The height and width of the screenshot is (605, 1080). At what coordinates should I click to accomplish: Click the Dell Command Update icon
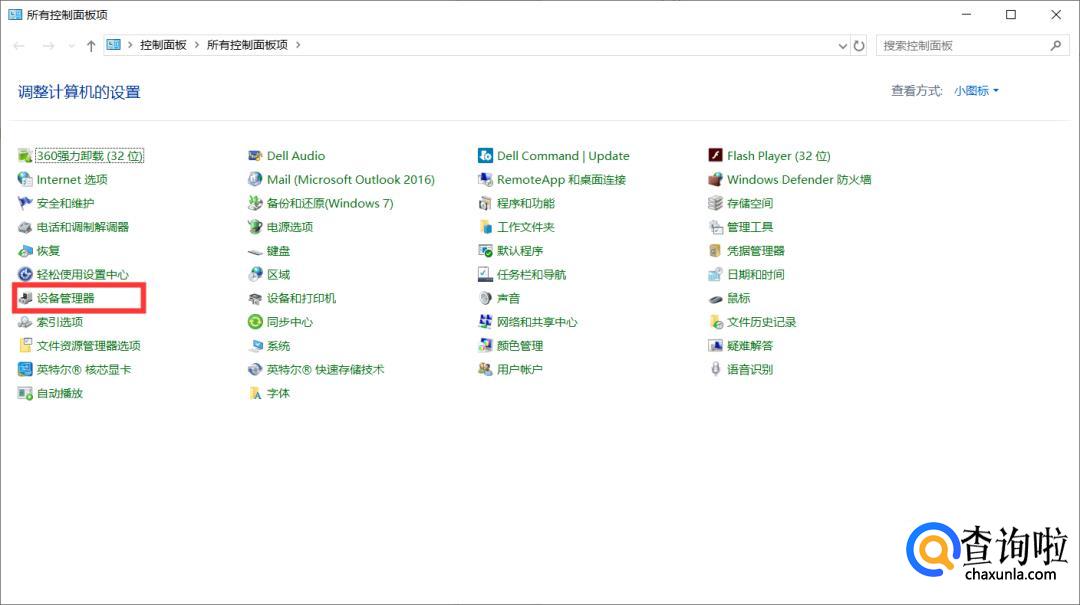(485, 156)
